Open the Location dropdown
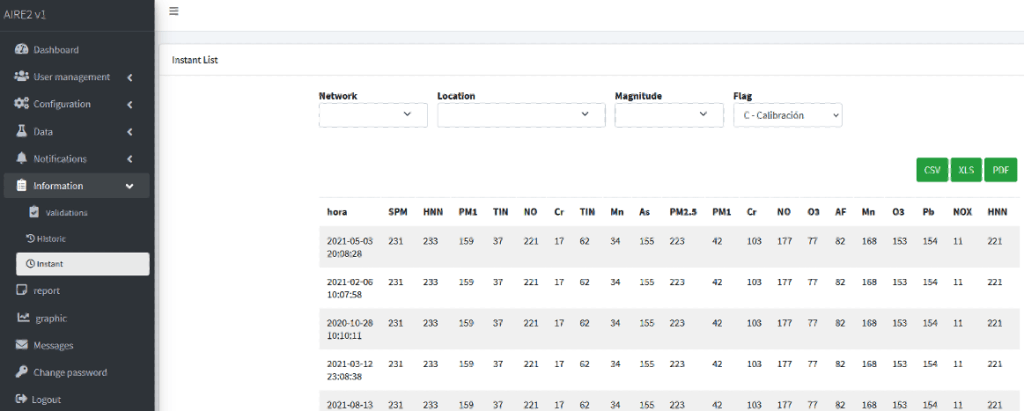 pos(521,115)
